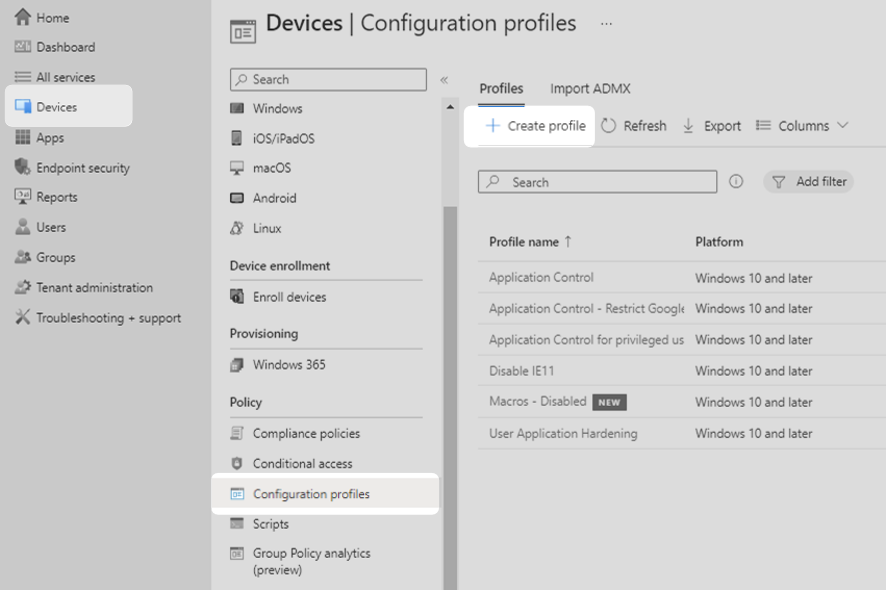Click the Create profile button

pos(531,125)
